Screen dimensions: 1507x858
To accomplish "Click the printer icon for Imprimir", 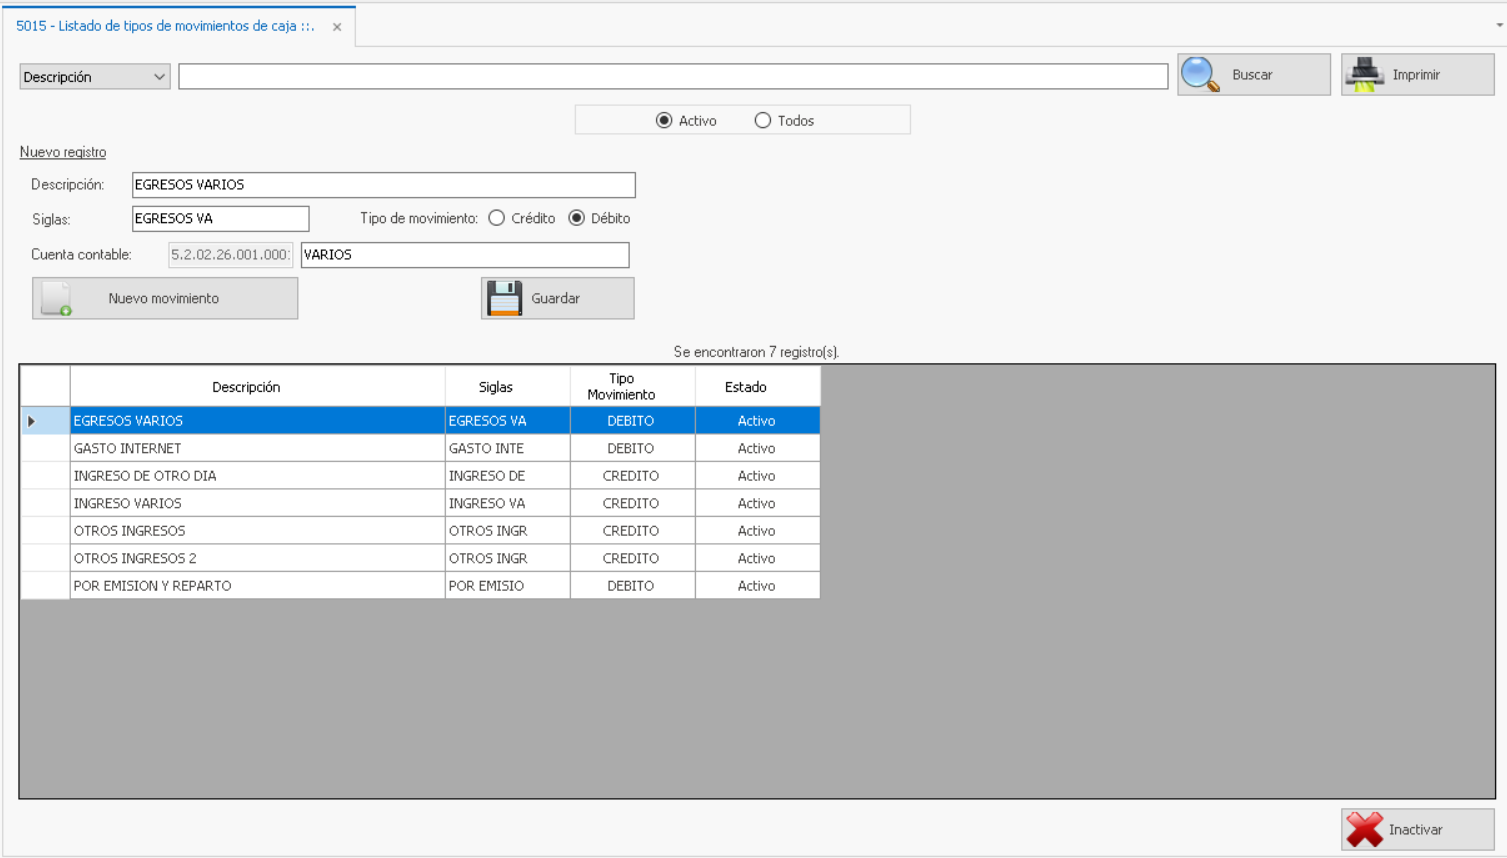I will click(x=1364, y=75).
